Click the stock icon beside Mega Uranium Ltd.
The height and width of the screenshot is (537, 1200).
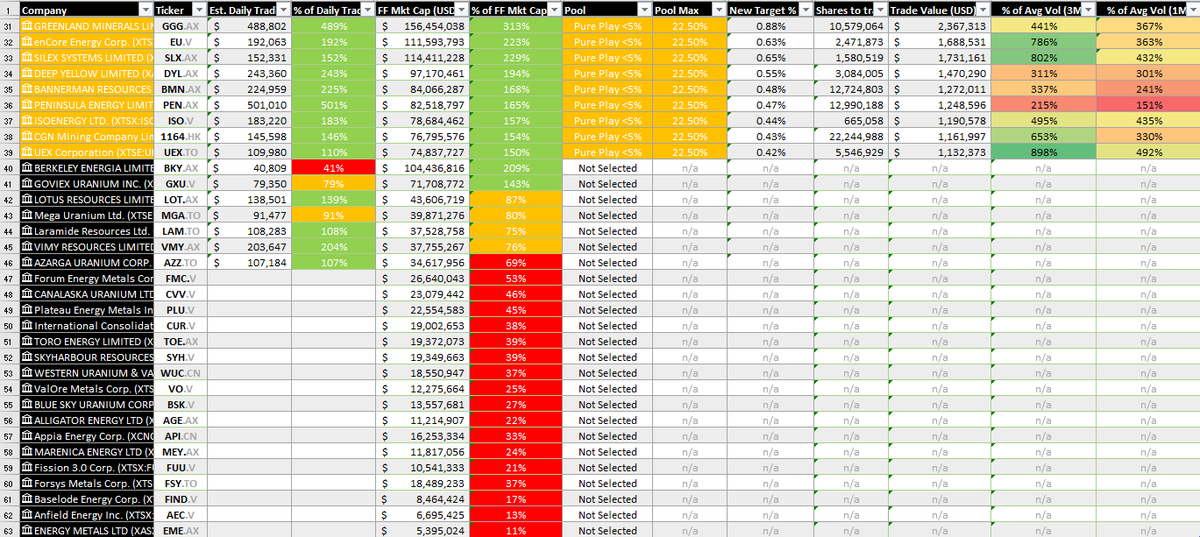pyautogui.click(x=26, y=216)
